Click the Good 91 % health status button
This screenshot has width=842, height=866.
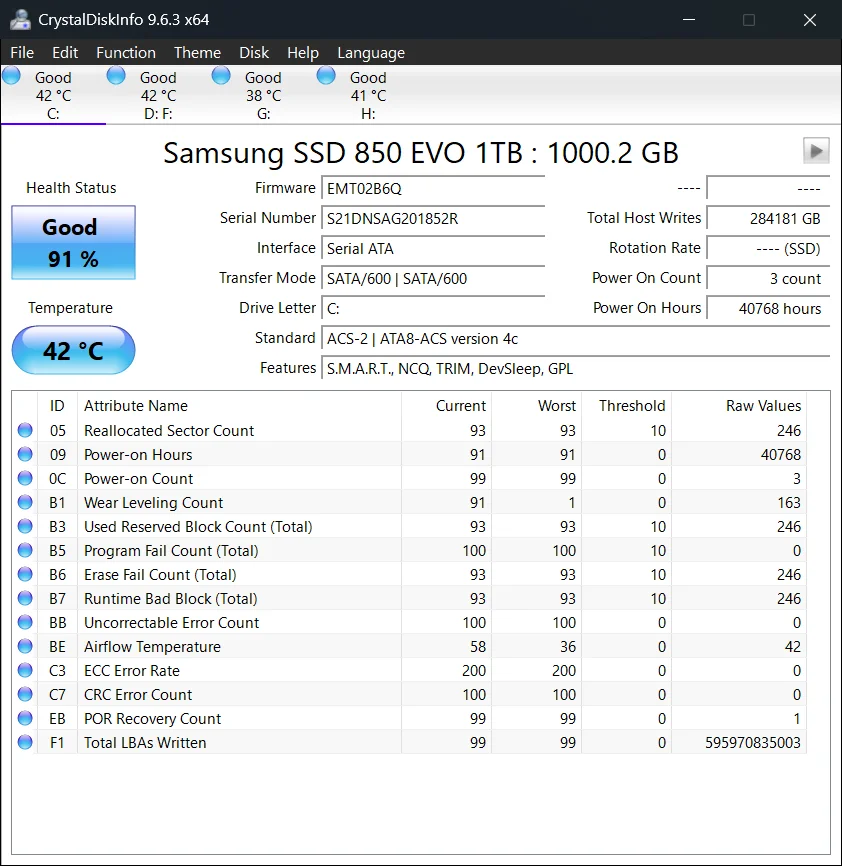coord(73,242)
